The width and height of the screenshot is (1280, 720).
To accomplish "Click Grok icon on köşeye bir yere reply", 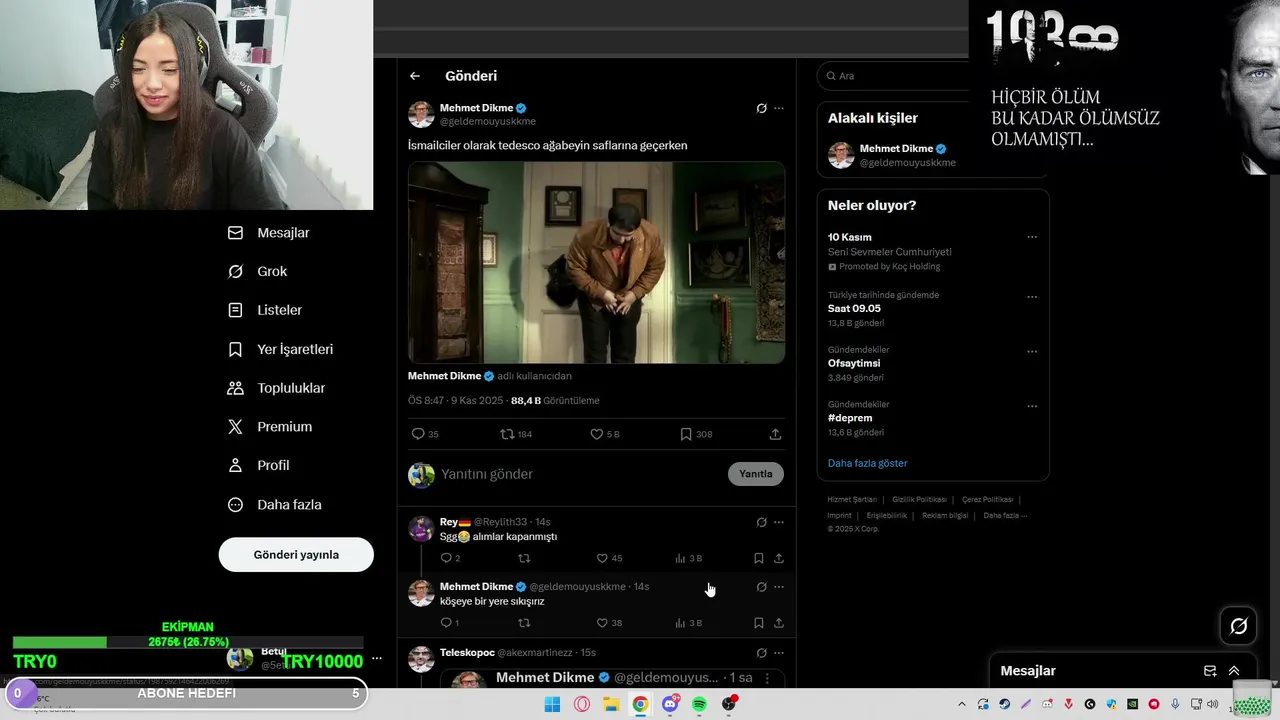I will [761, 587].
